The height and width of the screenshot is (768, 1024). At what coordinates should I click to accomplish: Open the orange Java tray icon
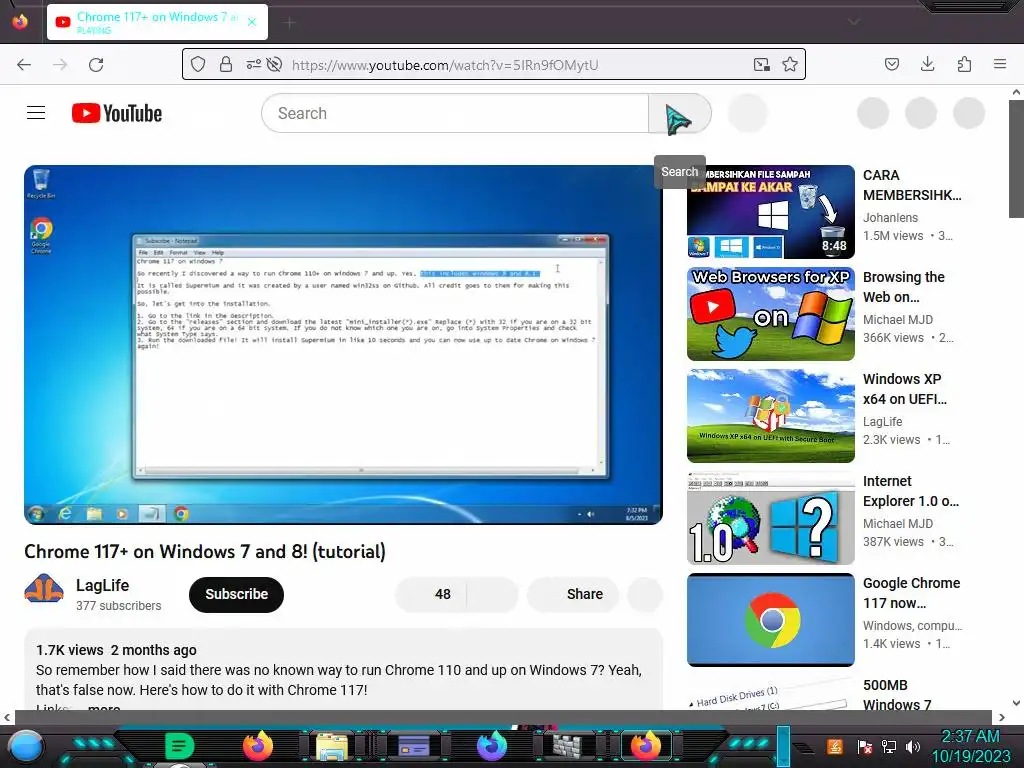835,746
